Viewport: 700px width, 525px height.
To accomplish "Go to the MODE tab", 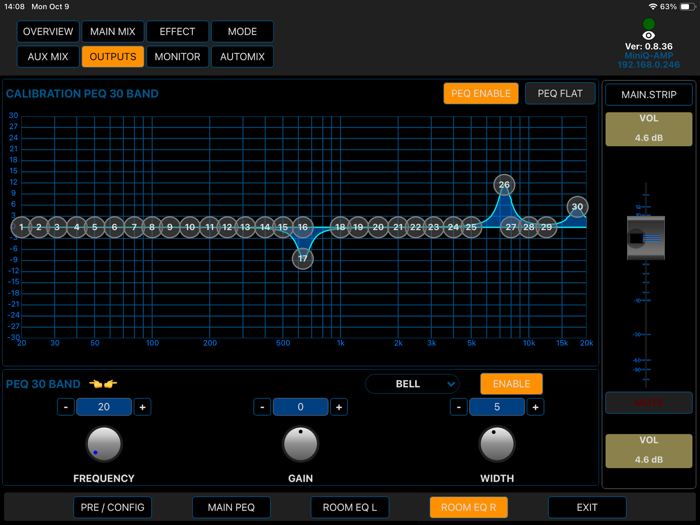I will (242, 32).
